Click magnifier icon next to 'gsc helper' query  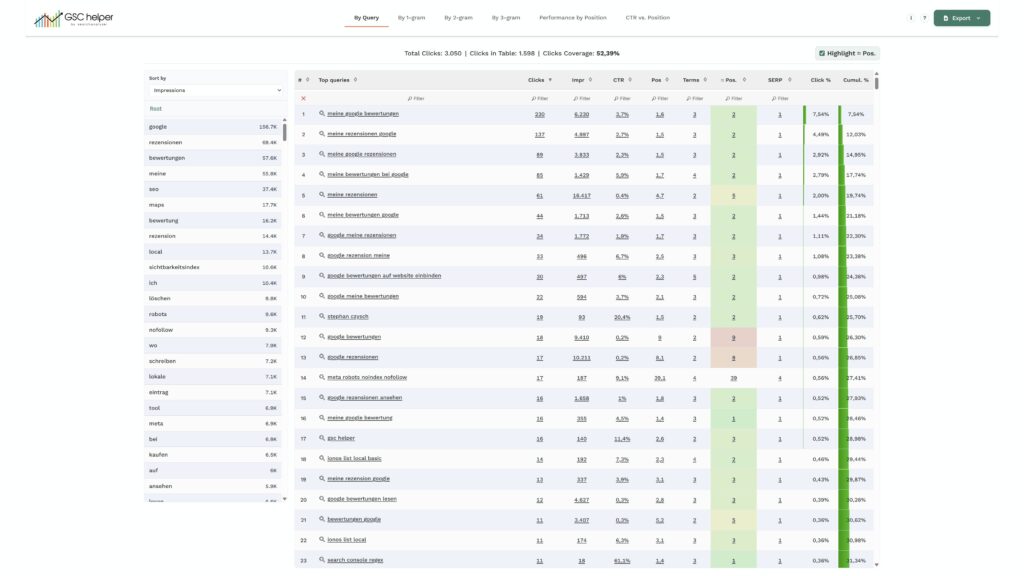click(322, 438)
